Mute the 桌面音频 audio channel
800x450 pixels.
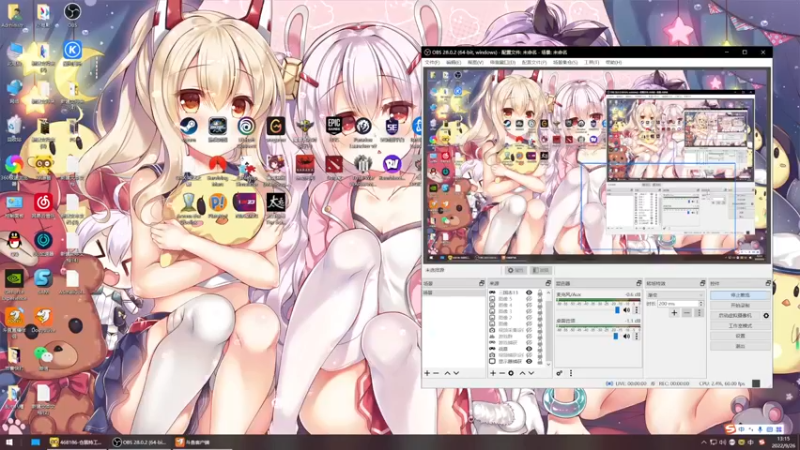coord(627,336)
